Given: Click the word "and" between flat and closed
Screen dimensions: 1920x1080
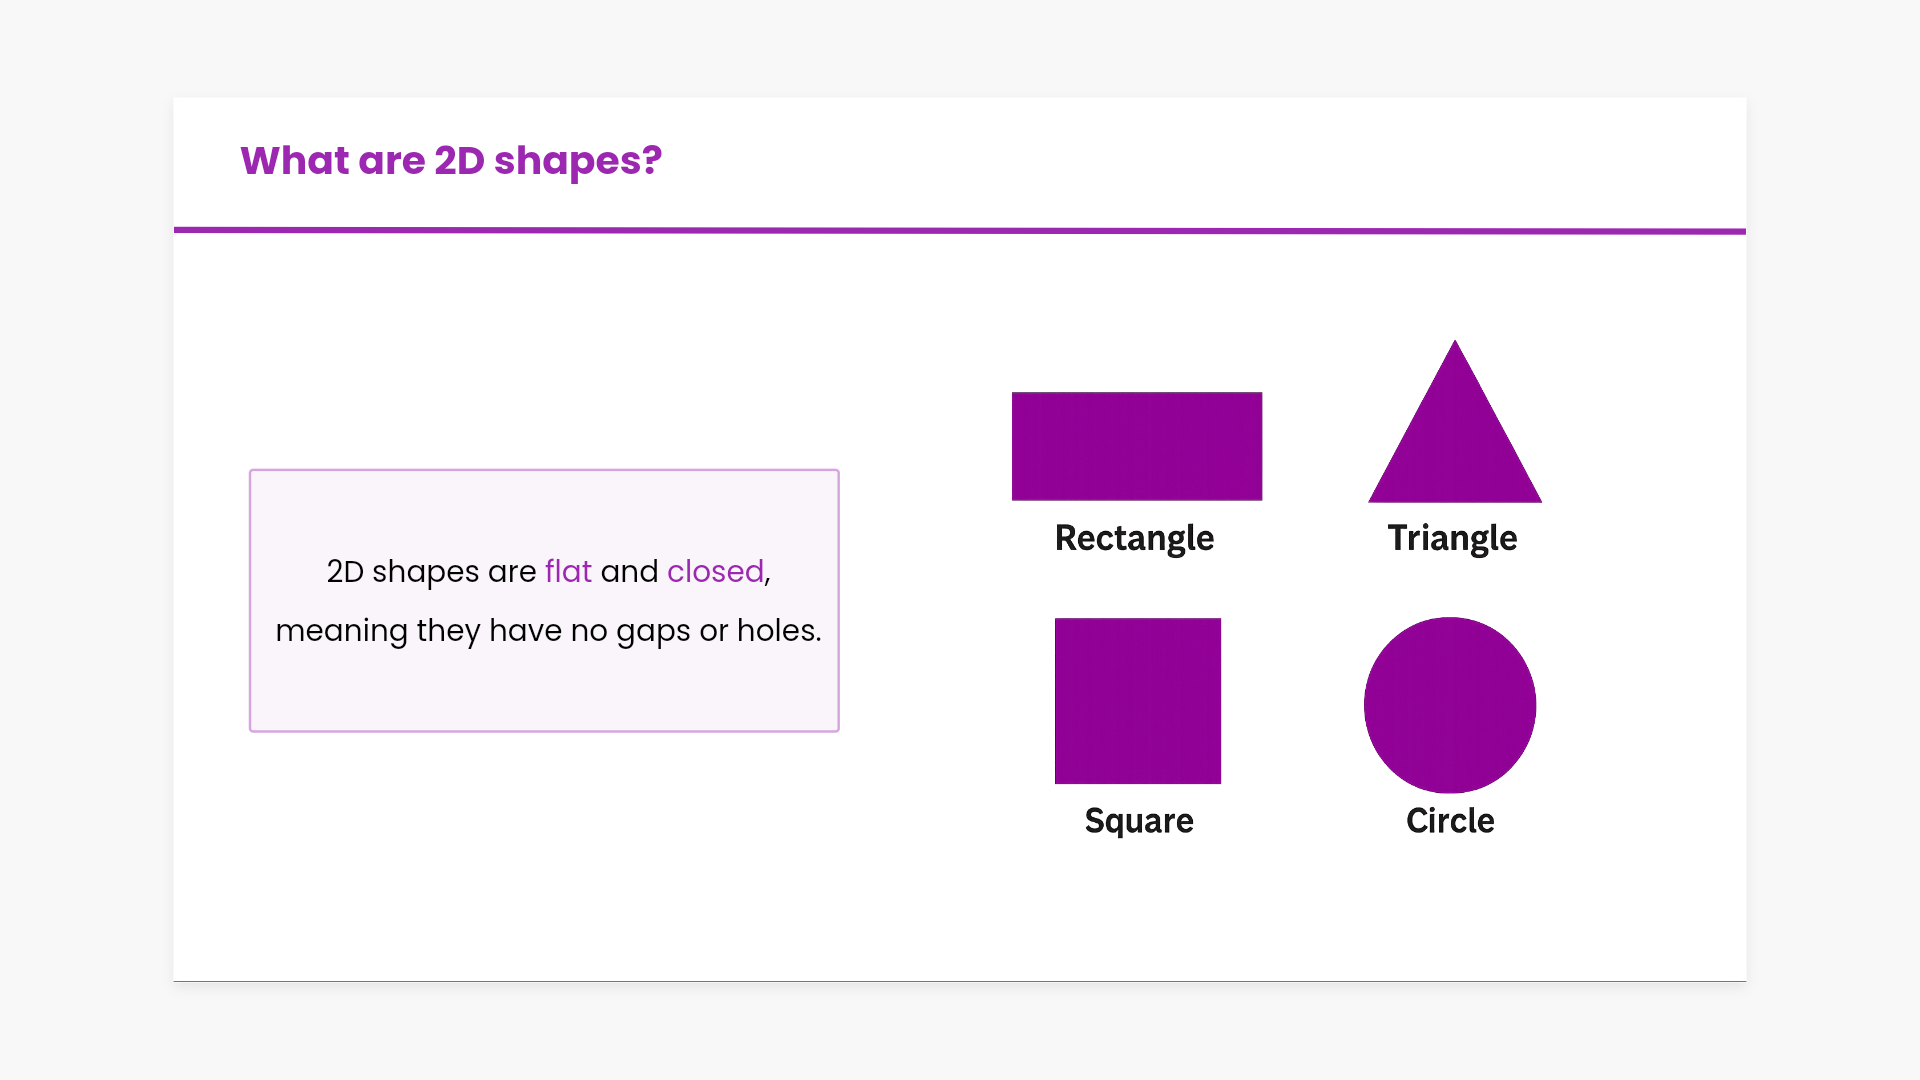Looking at the screenshot, I should (629, 571).
